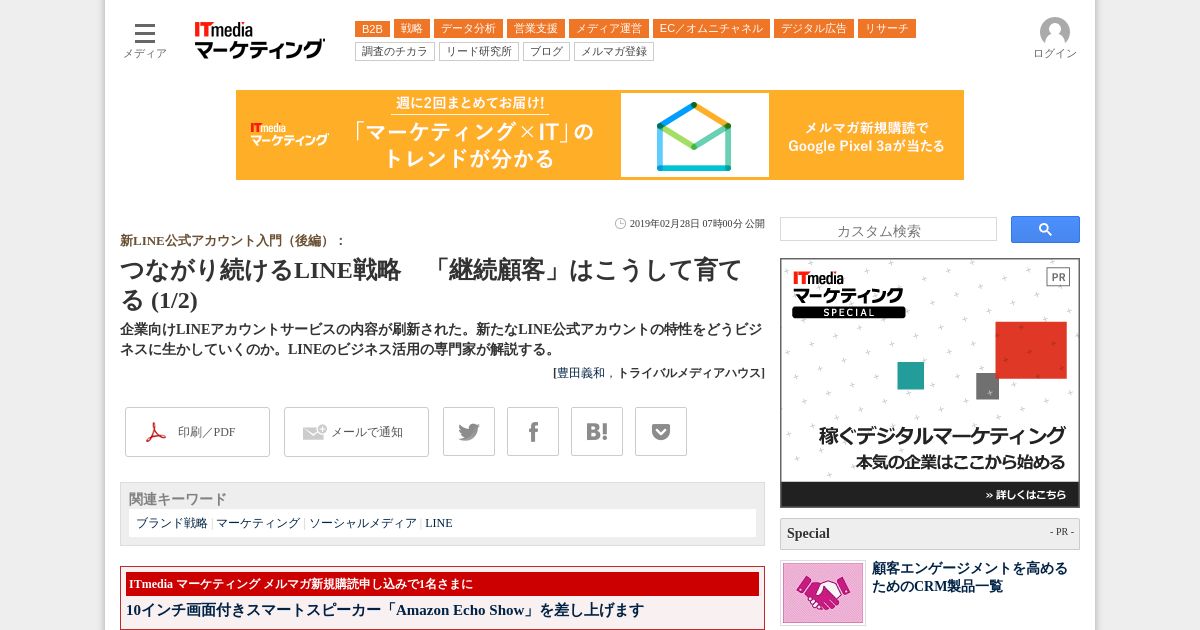The image size is (1200, 630).
Task: Click the red メルマガ新規購読申し込み banner heading
Action: point(442,584)
